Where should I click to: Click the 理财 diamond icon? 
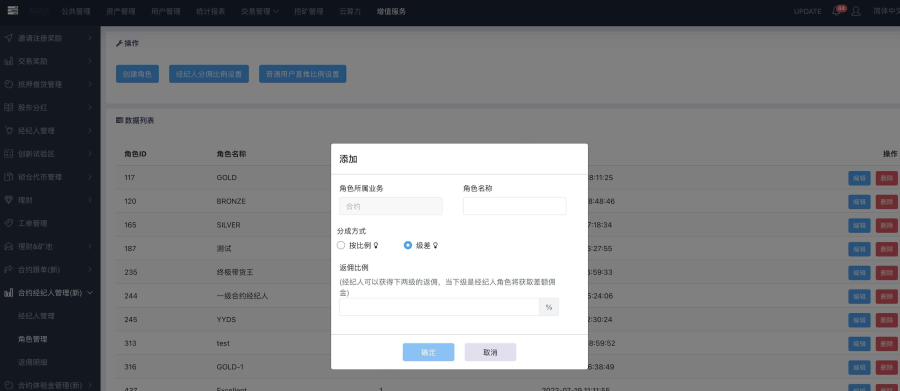pos(9,200)
